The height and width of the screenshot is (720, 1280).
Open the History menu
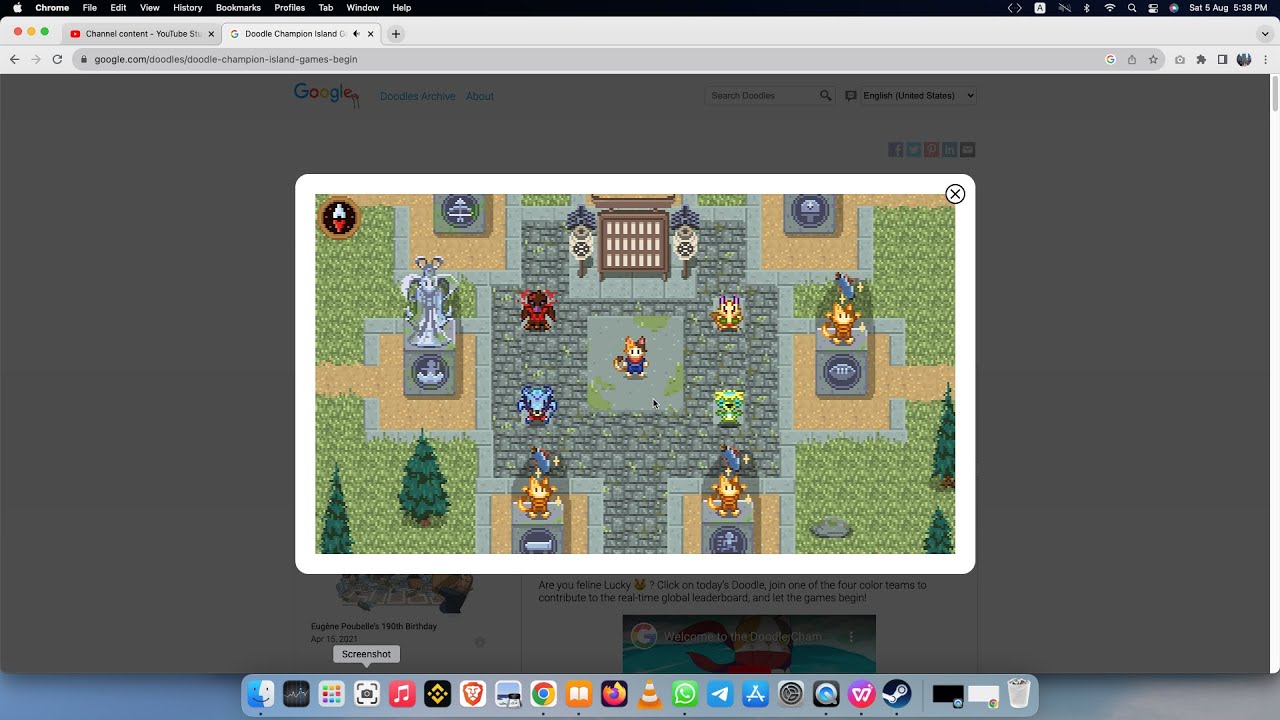(x=187, y=8)
